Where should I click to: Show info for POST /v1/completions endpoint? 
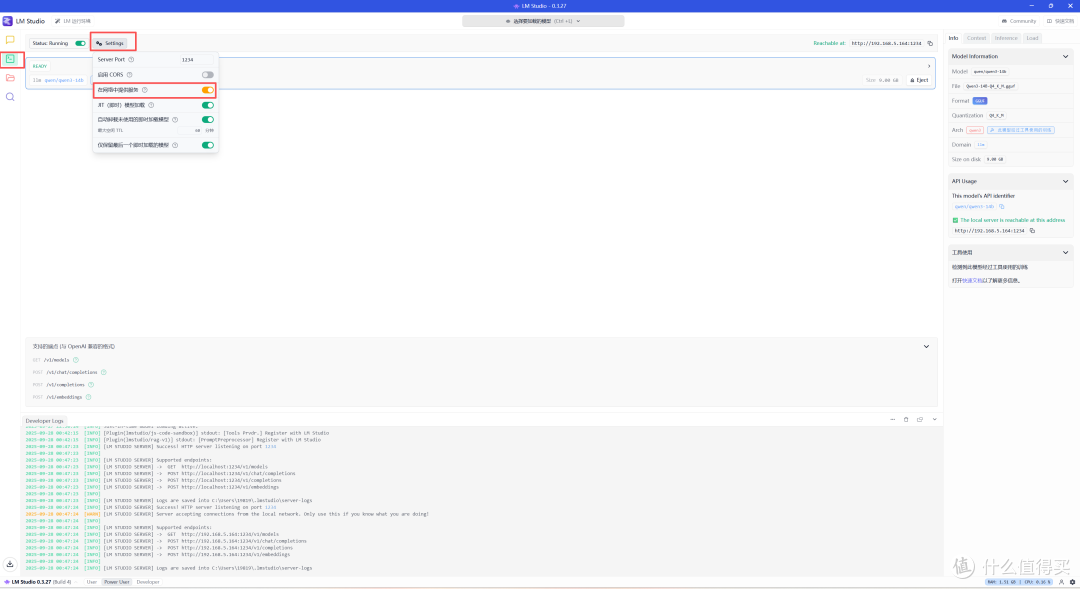click(x=91, y=384)
